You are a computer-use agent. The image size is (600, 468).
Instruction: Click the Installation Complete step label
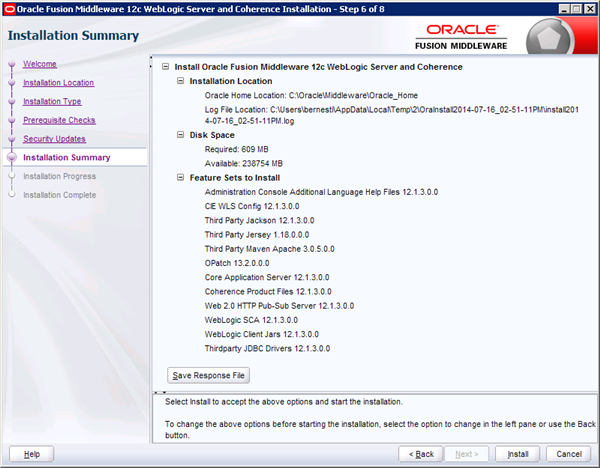click(59, 195)
